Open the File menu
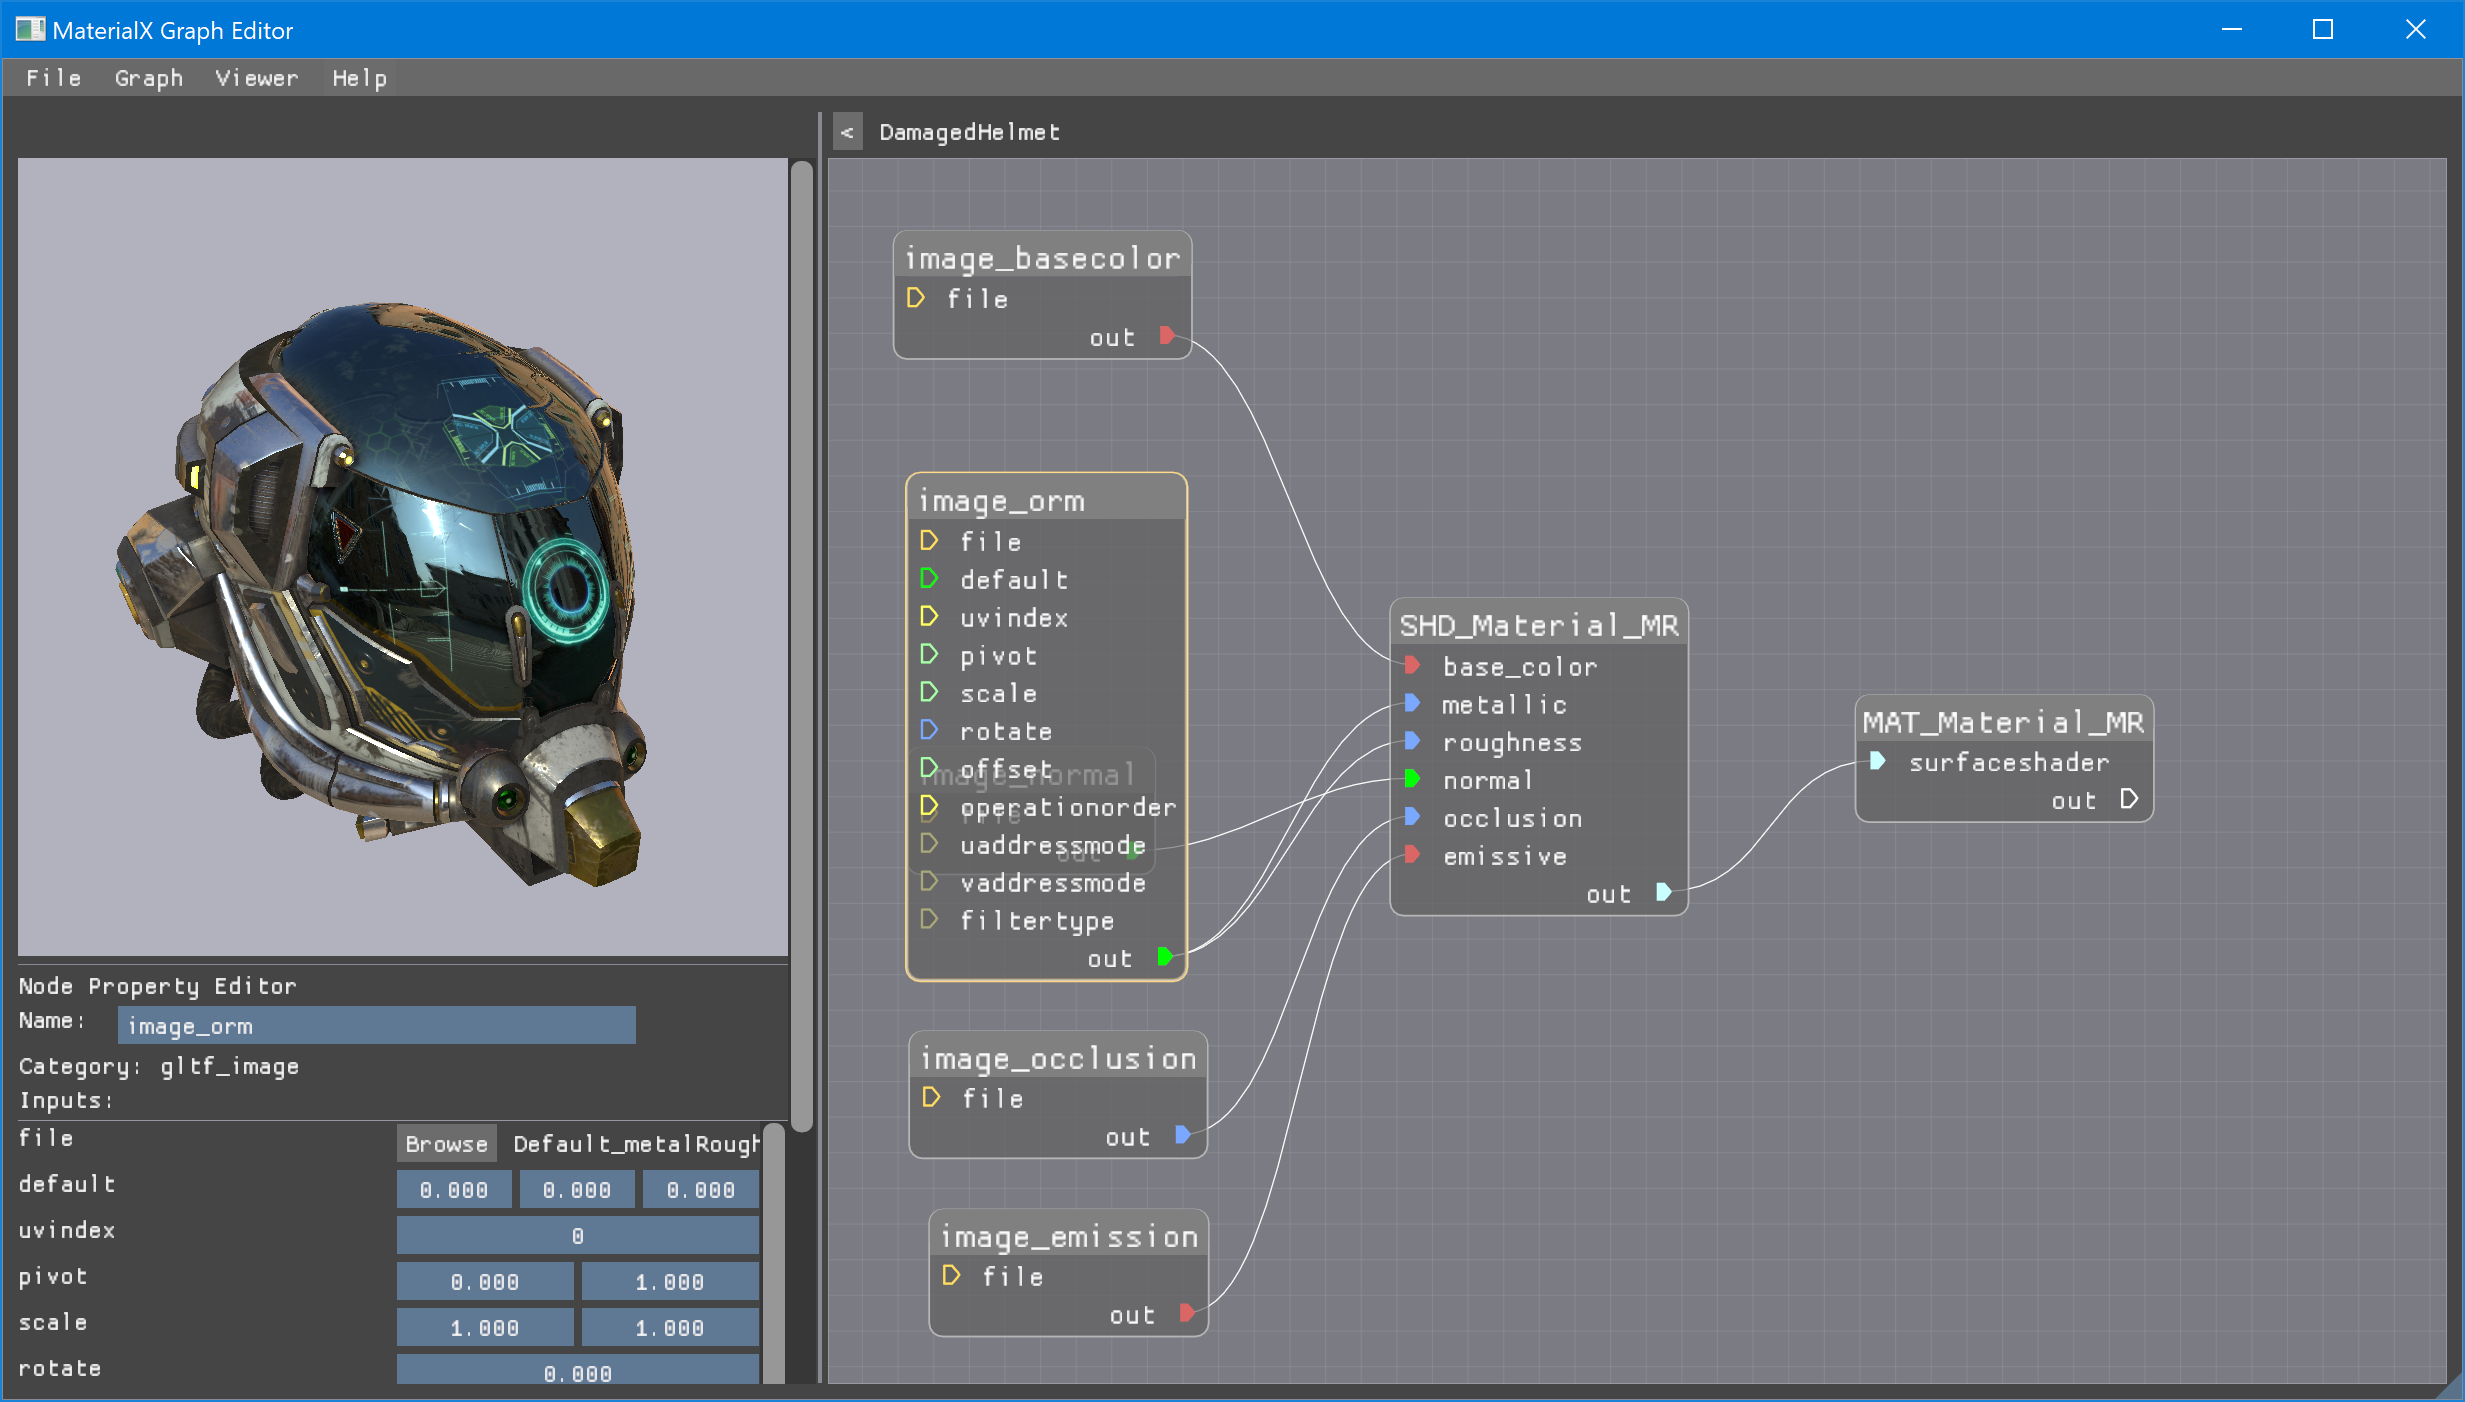The width and height of the screenshot is (2465, 1402). pos(53,78)
